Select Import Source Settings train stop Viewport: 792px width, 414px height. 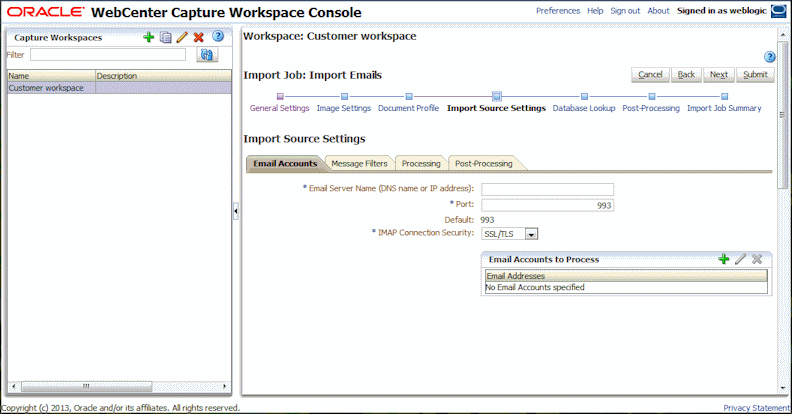497,96
